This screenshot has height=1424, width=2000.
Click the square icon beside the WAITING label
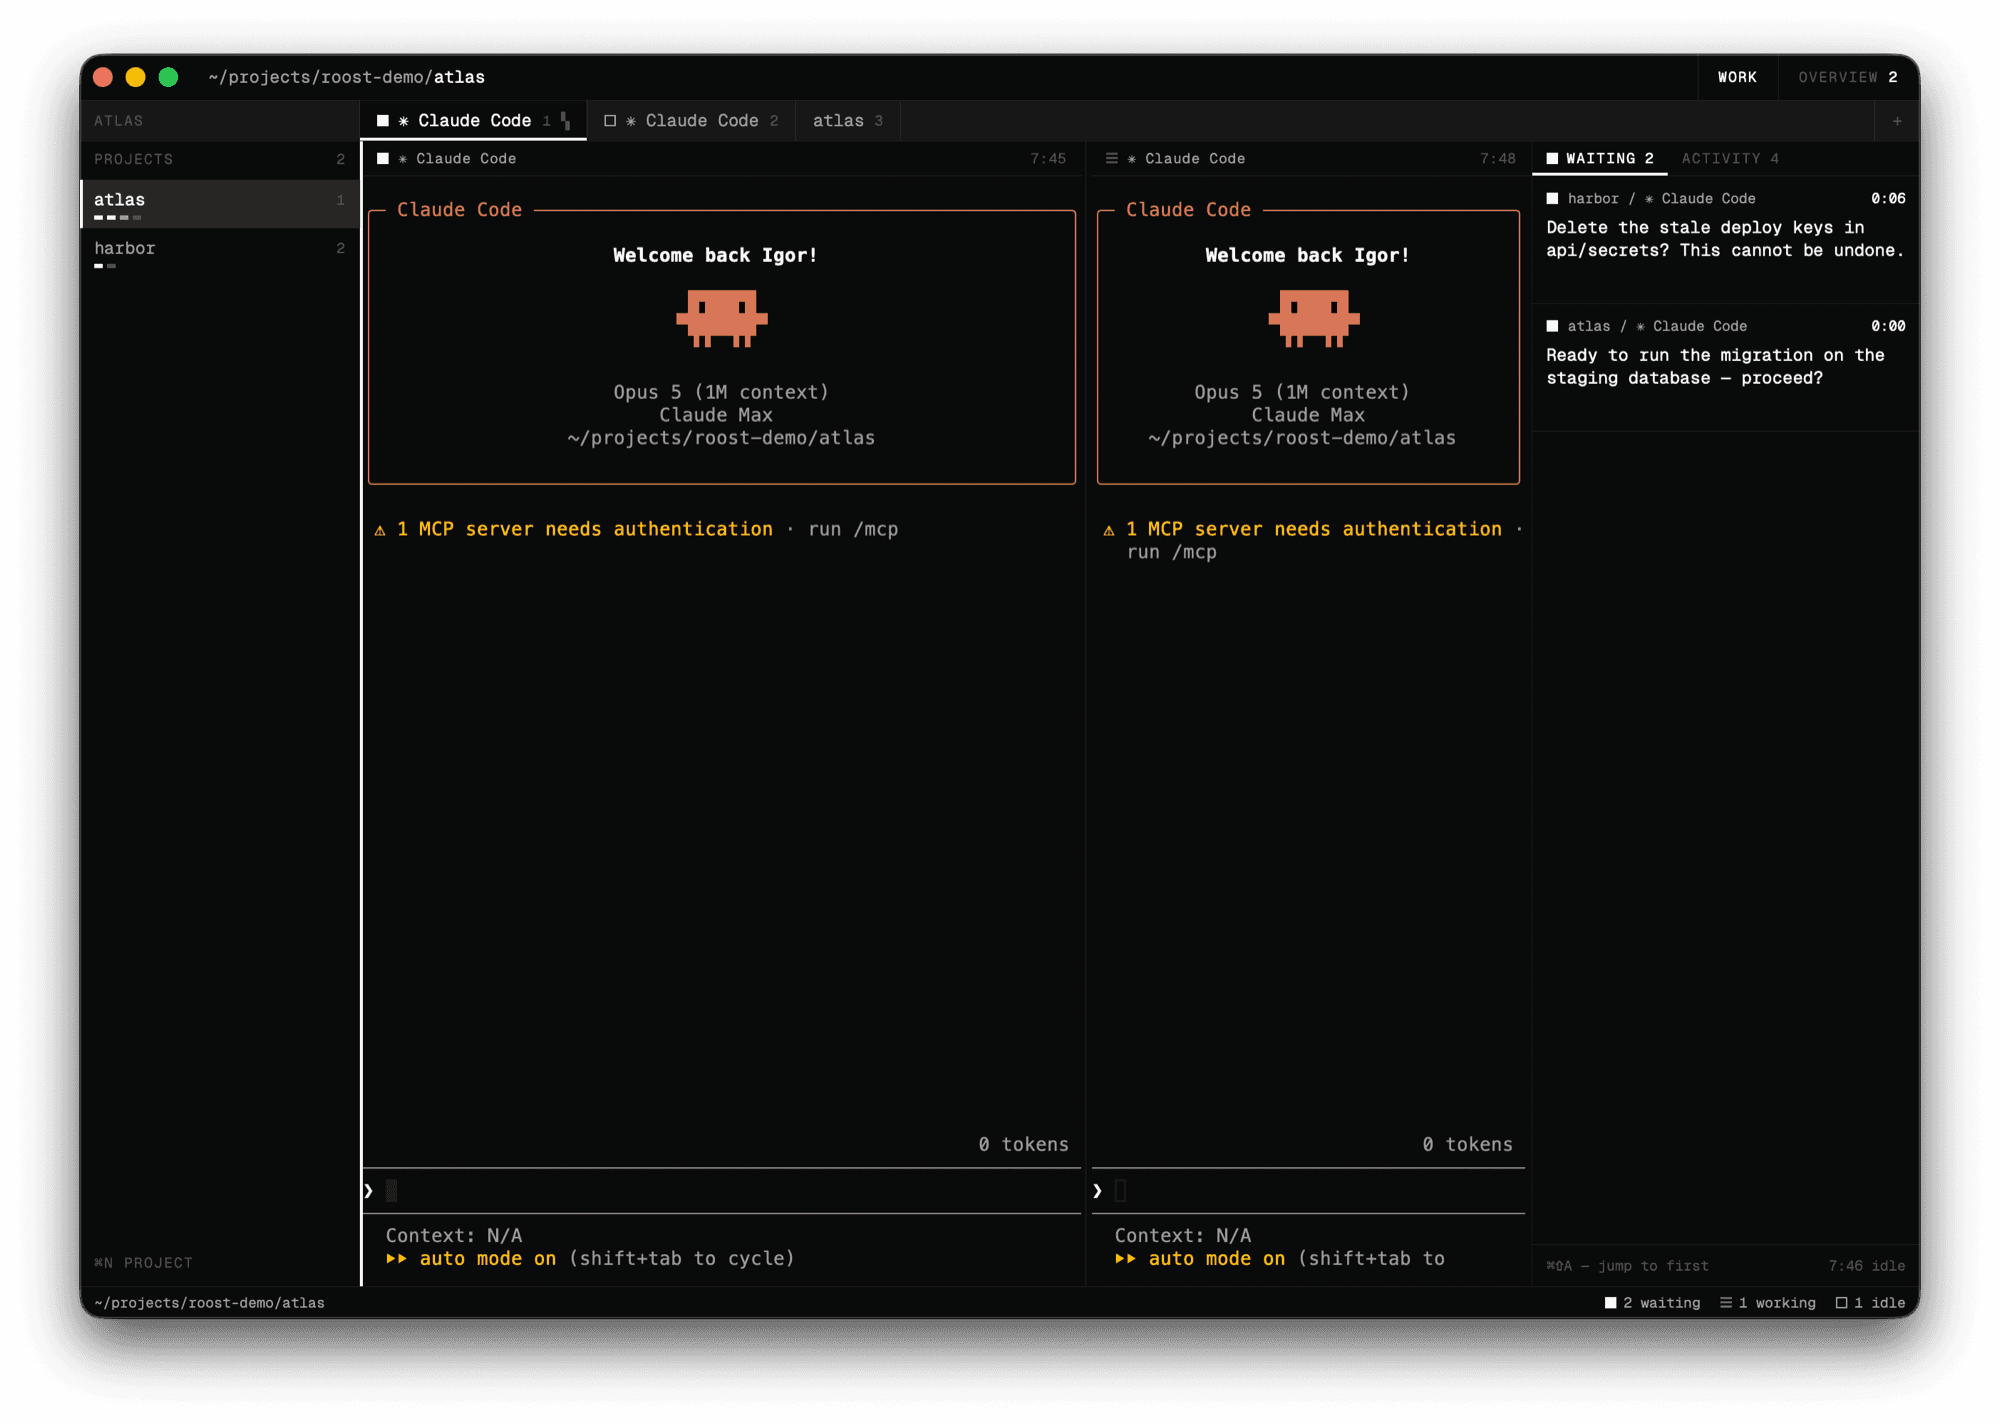[x=1552, y=158]
